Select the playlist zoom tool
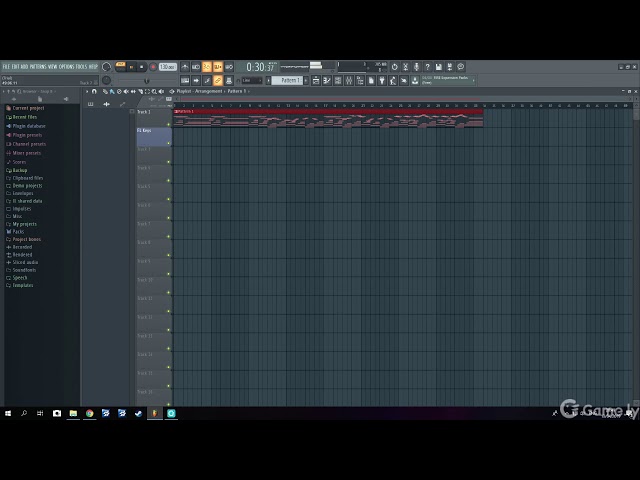 tap(154, 91)
